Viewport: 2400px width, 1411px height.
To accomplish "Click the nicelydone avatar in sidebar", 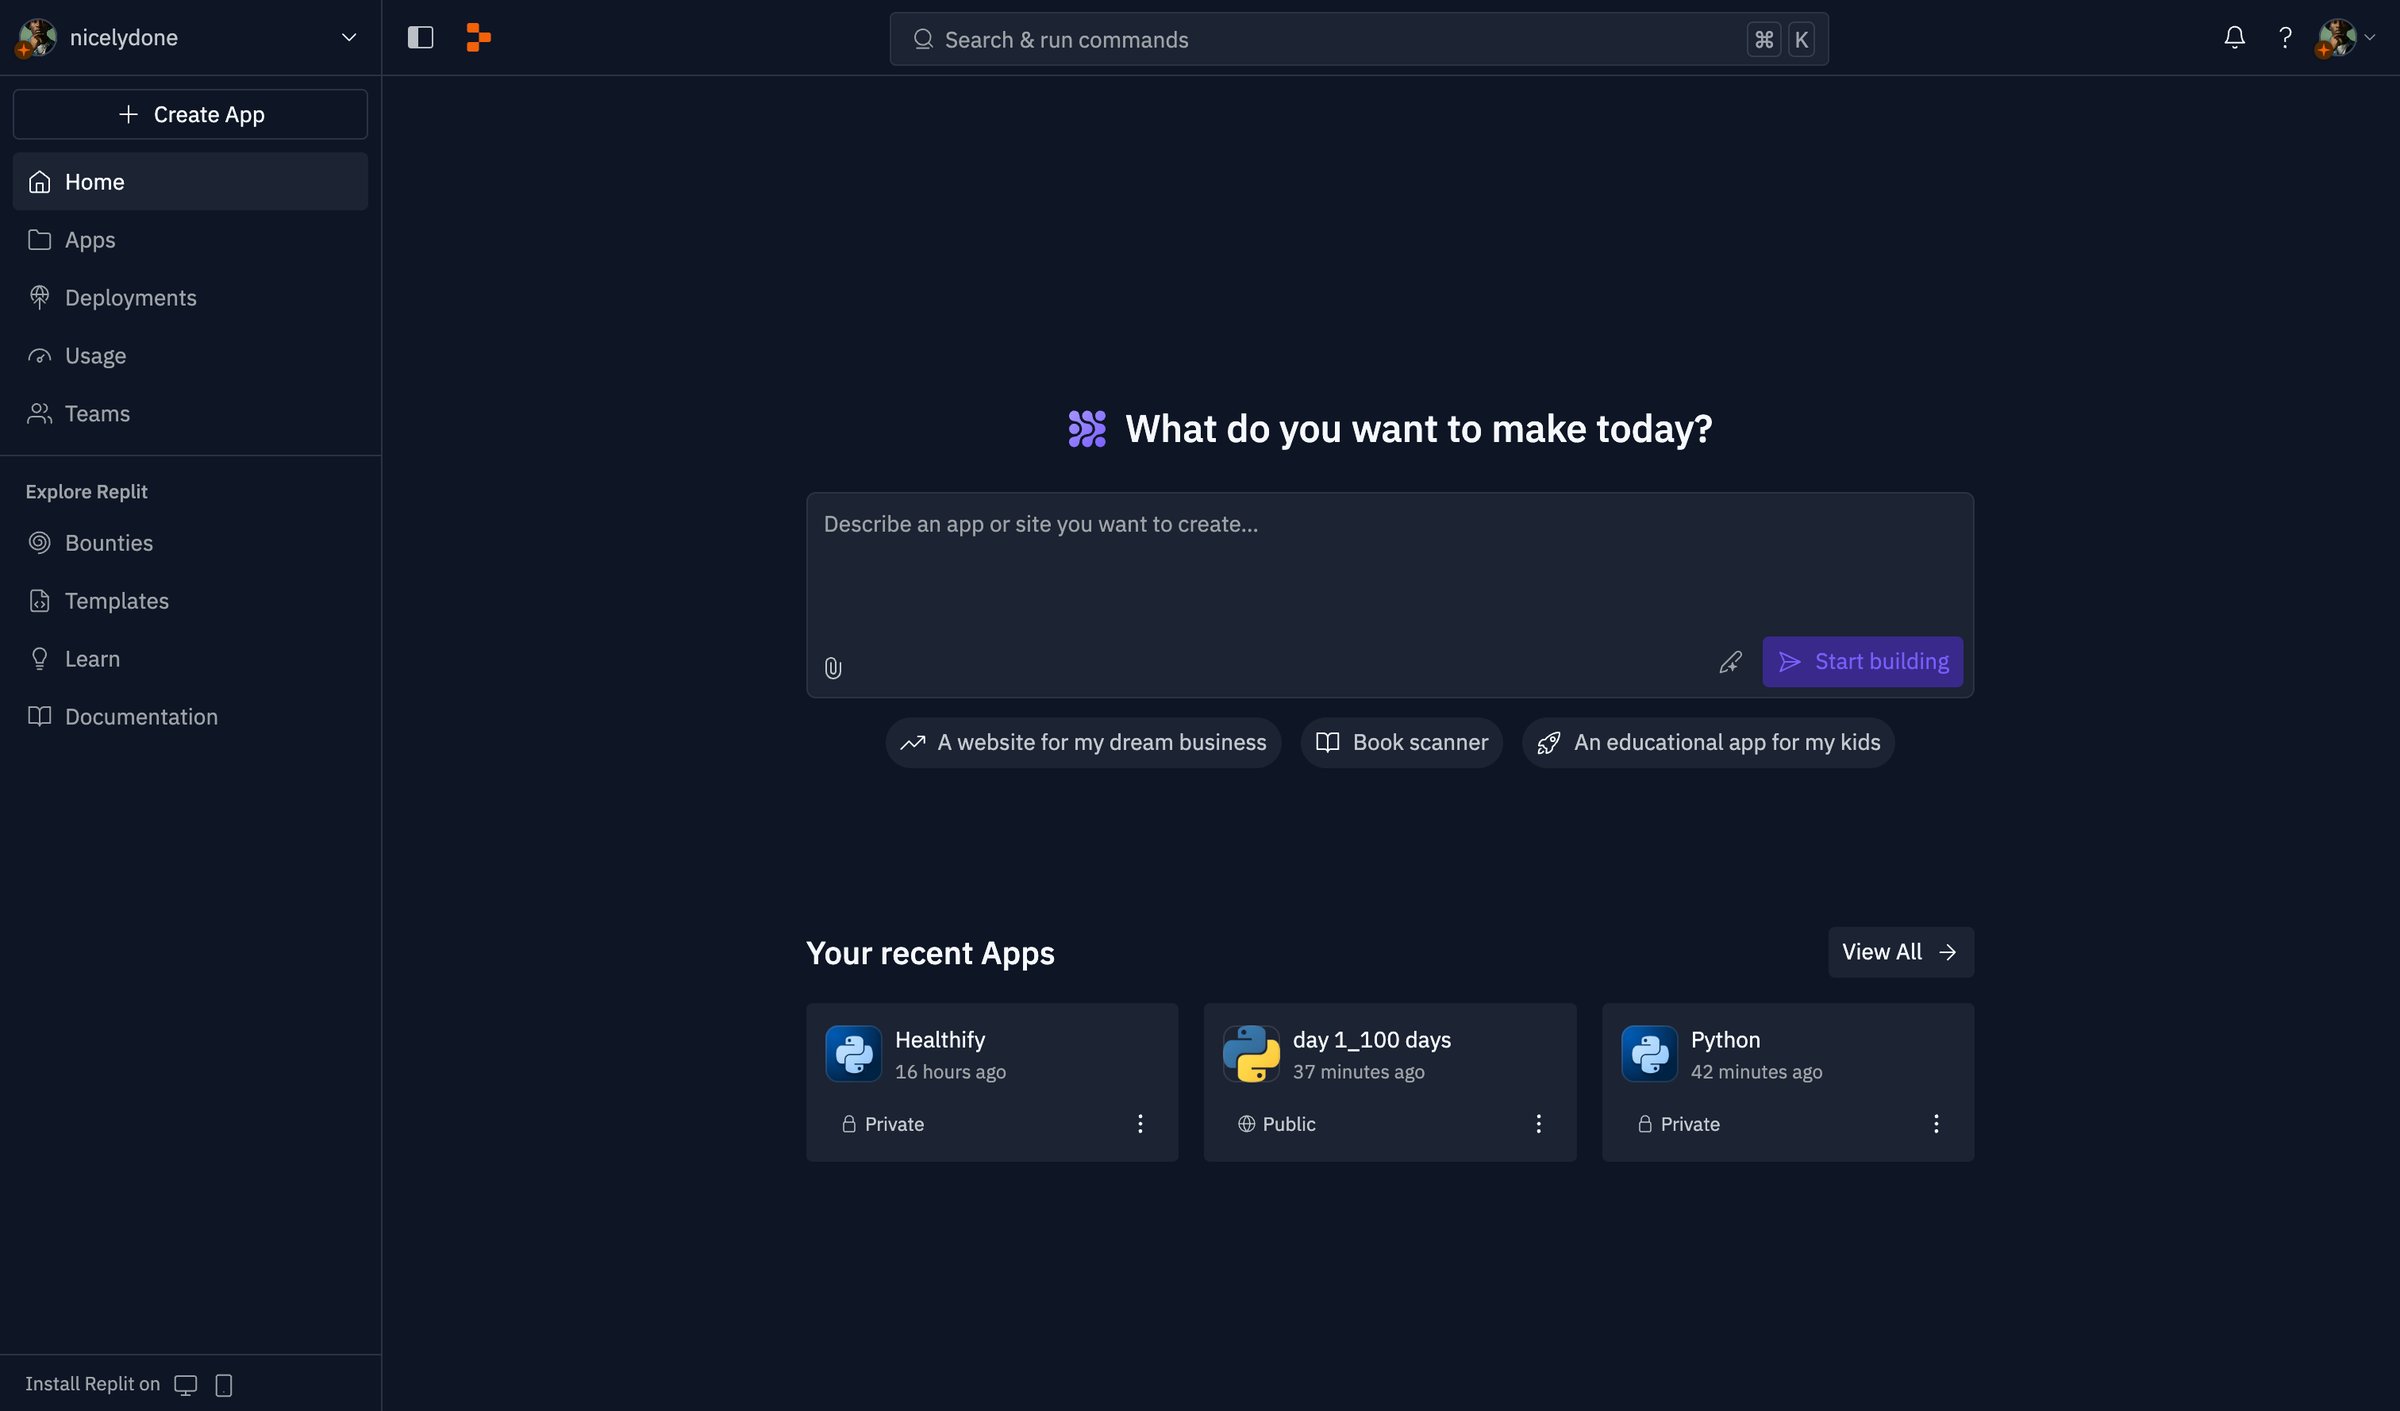I will click(x=37, y=38).
